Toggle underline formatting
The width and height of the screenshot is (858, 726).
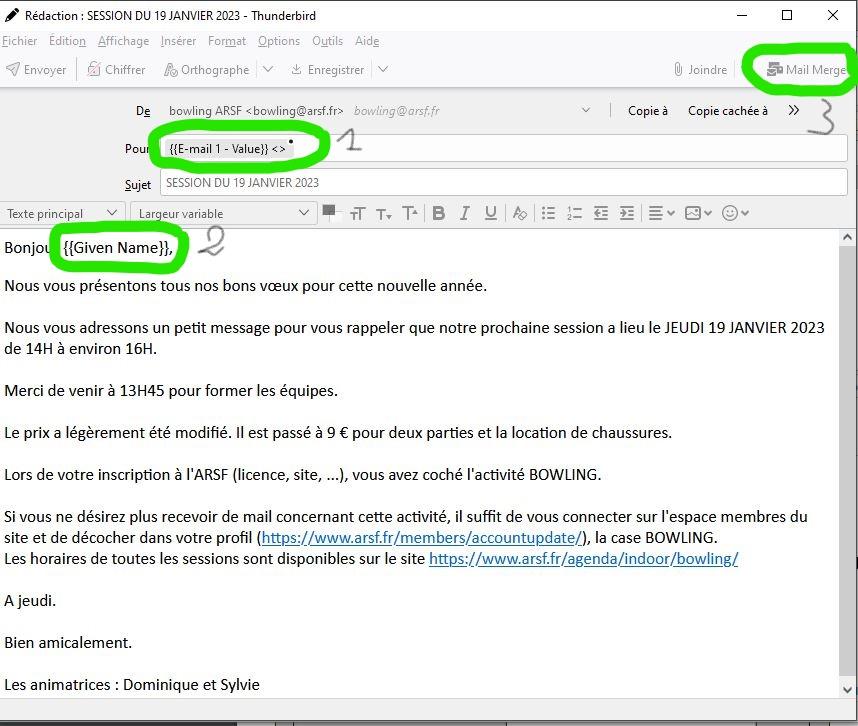pos(491,213)
